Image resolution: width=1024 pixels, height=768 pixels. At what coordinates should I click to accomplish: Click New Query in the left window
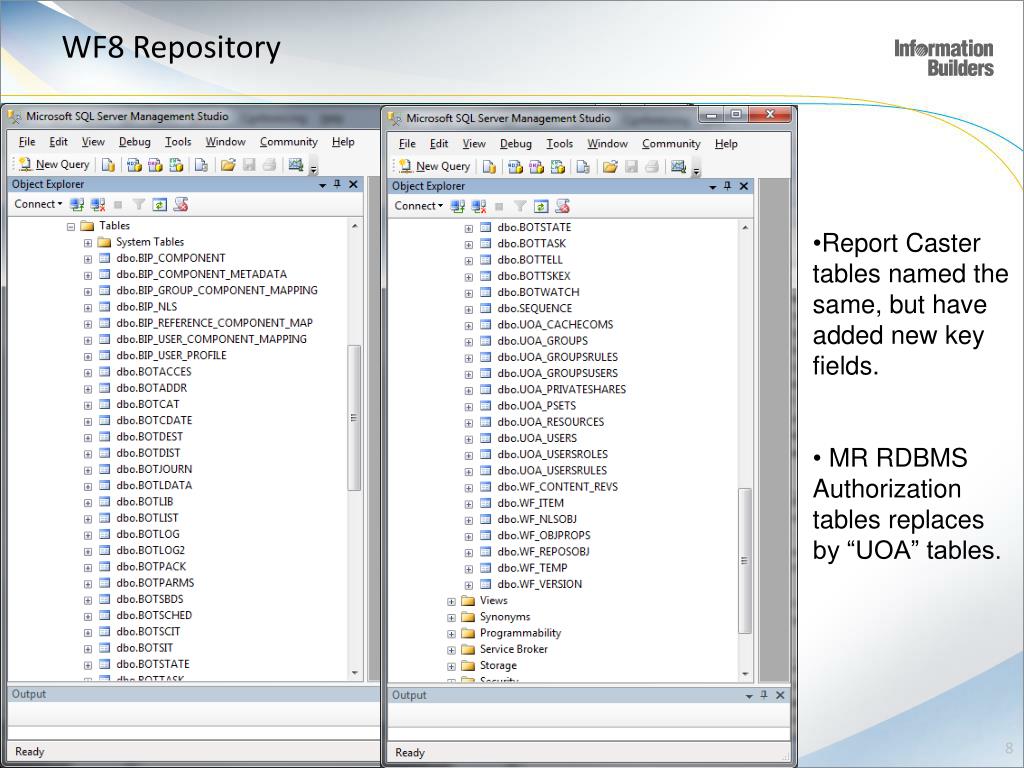[x=54, y=165]
